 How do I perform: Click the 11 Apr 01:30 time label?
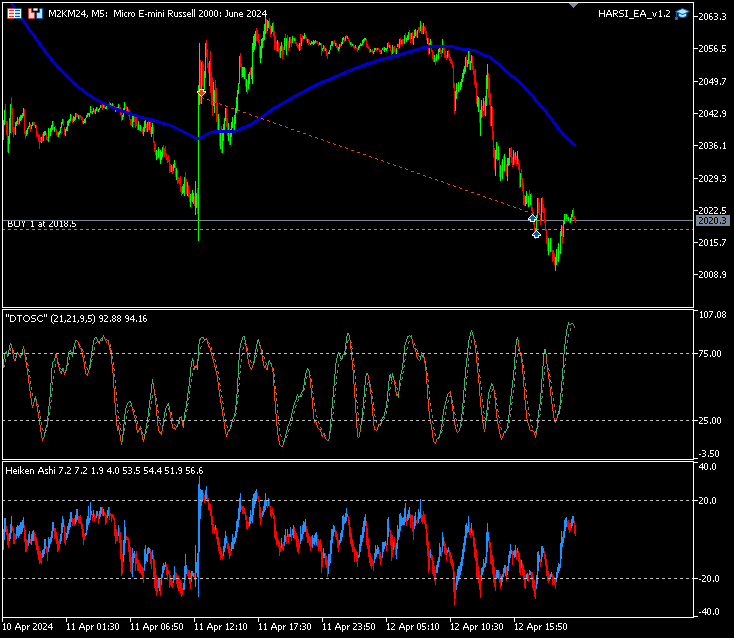pyautogui.click(x=93, y=627)
